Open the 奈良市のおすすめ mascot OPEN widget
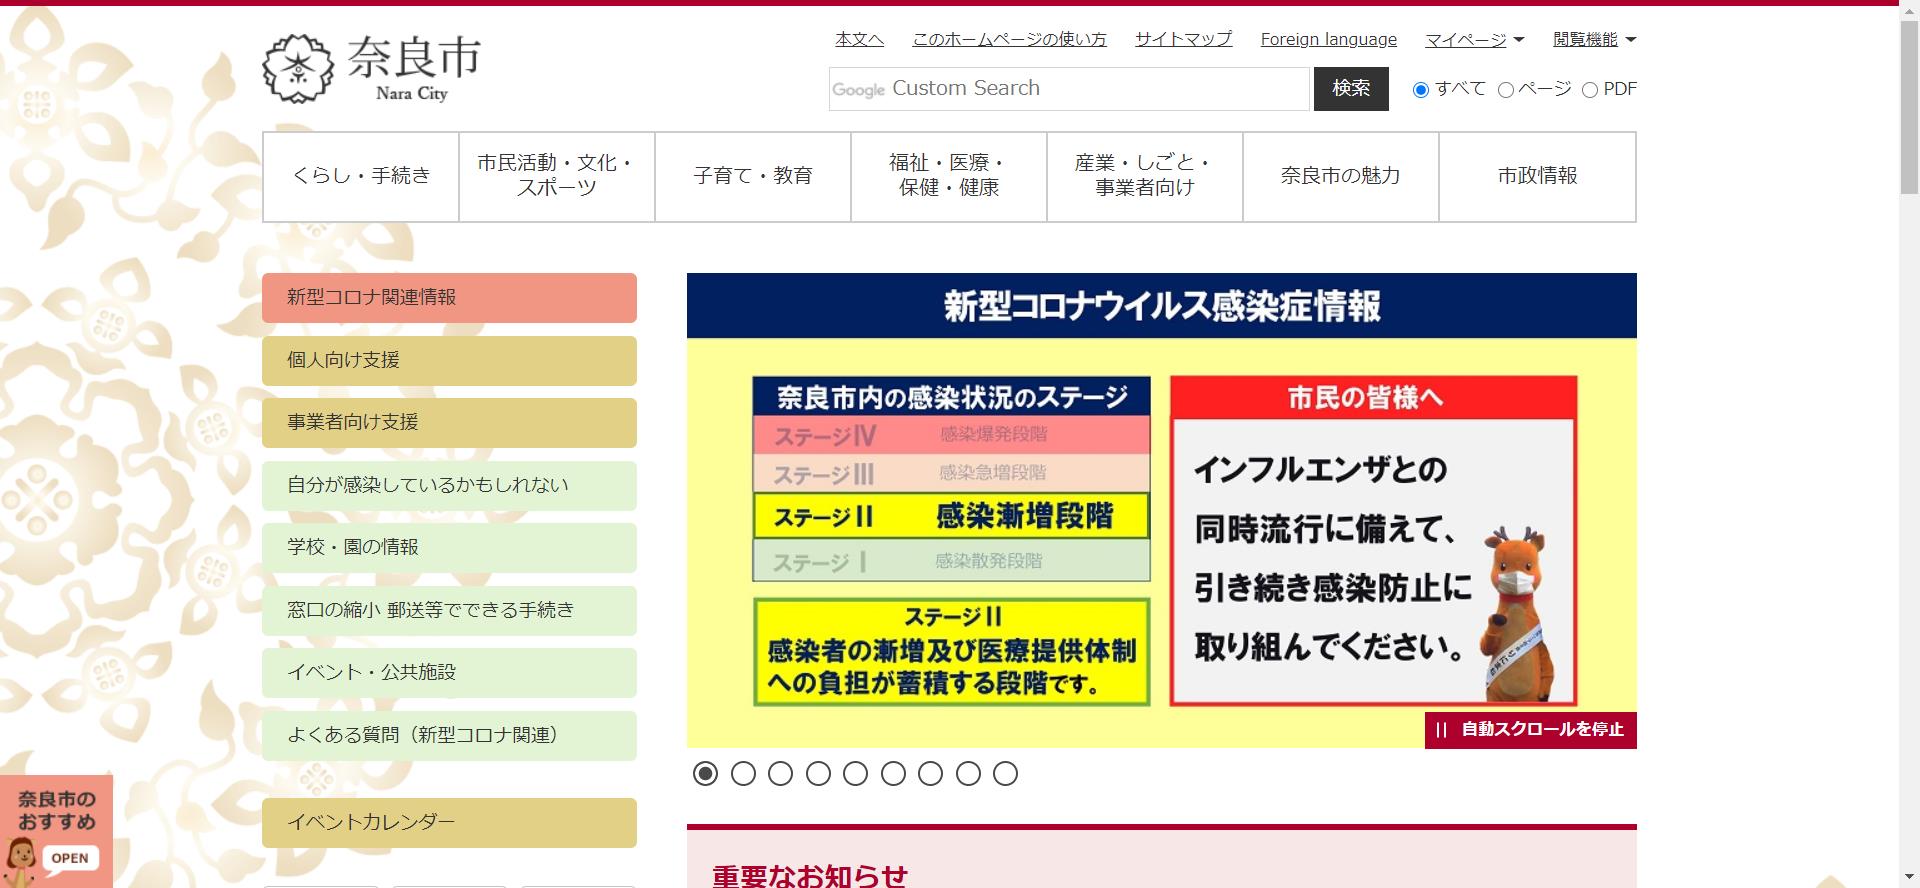The image size is (1920, 888). click(x=56, y=831)
